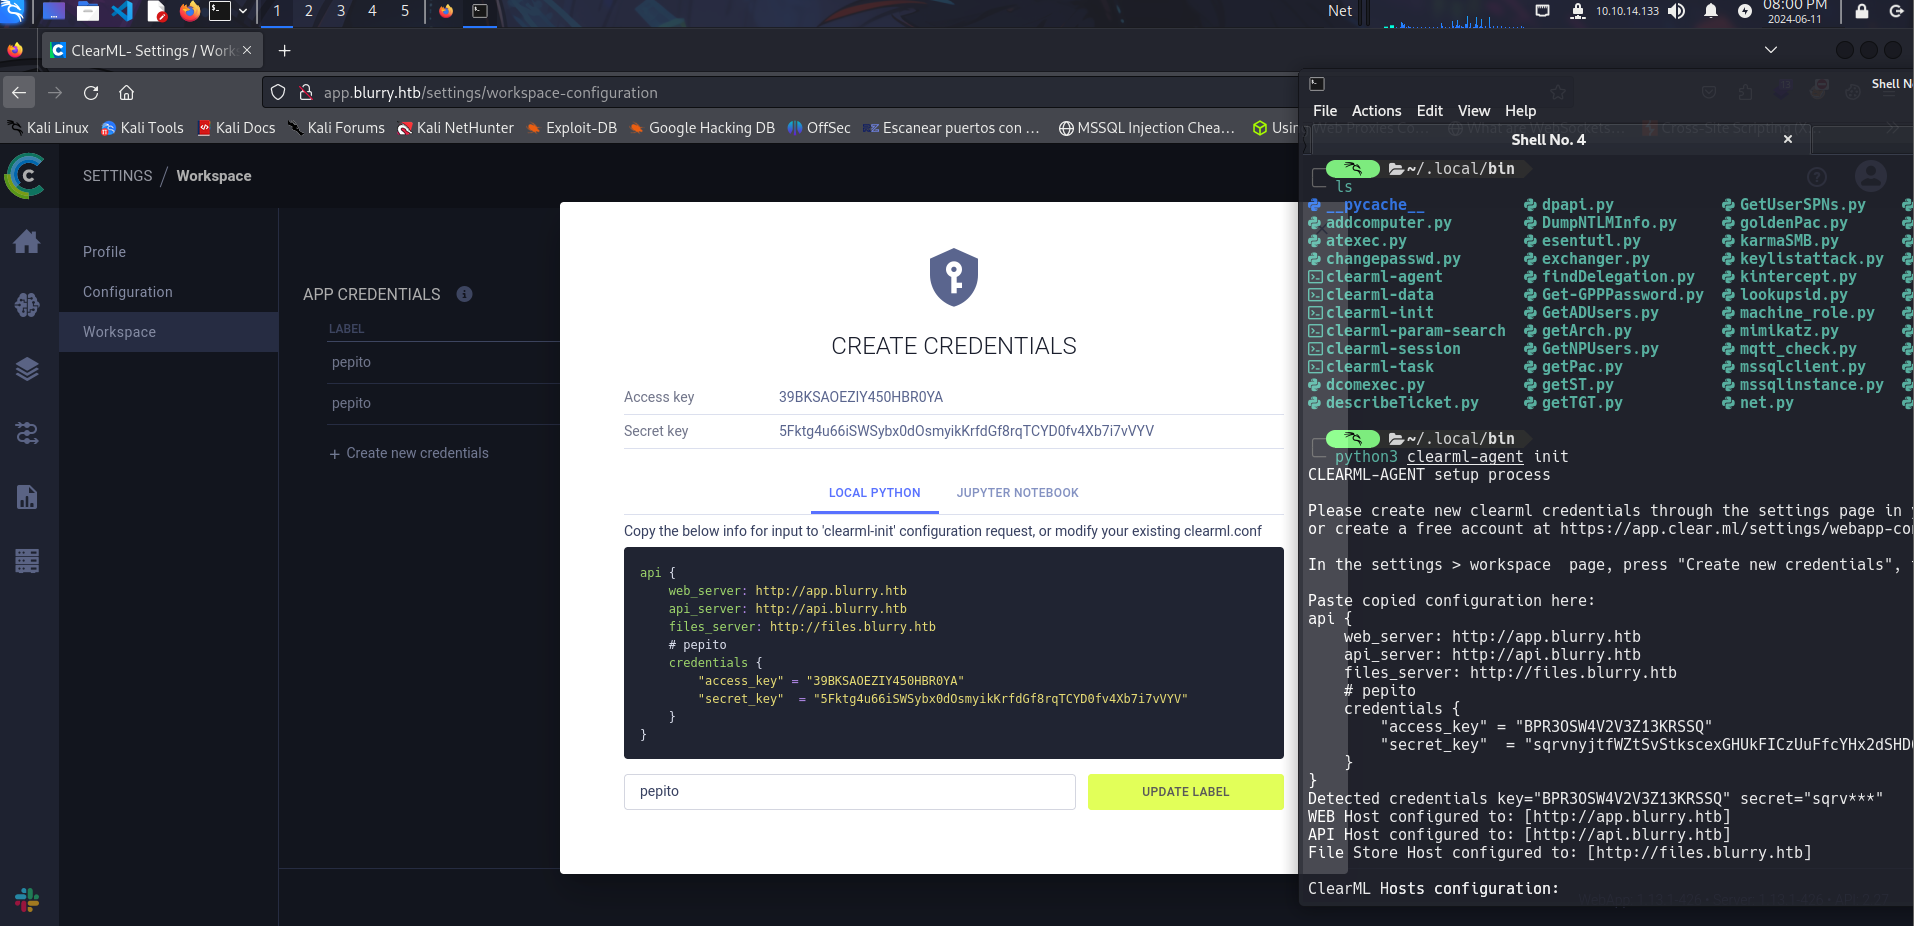
Task: Open the Kali Tools bookmark
Action: click(142, 128)
